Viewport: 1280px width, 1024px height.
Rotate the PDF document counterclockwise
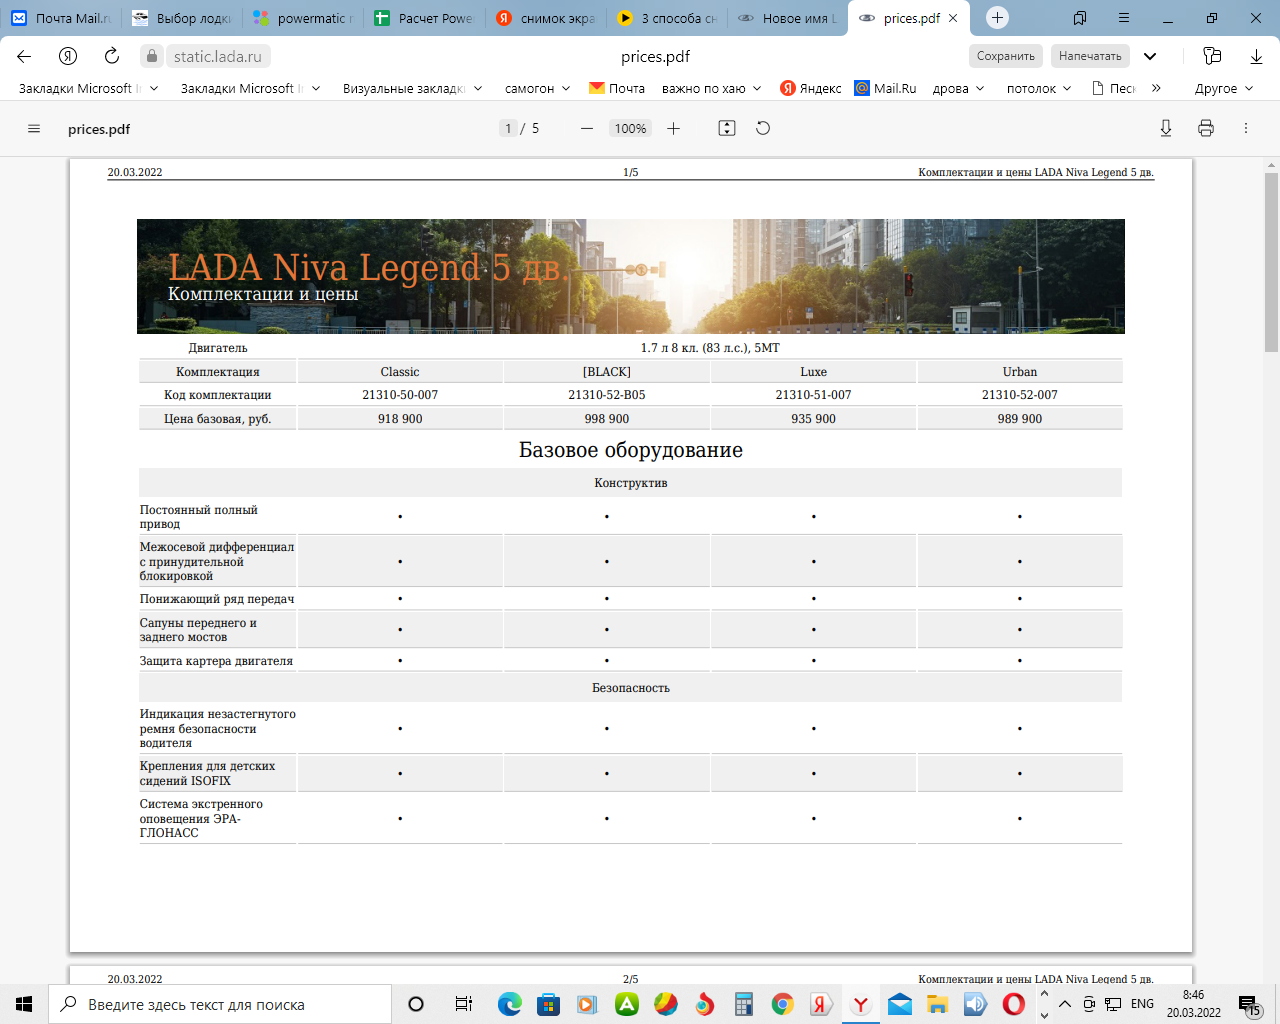click(x=763, y=129)
